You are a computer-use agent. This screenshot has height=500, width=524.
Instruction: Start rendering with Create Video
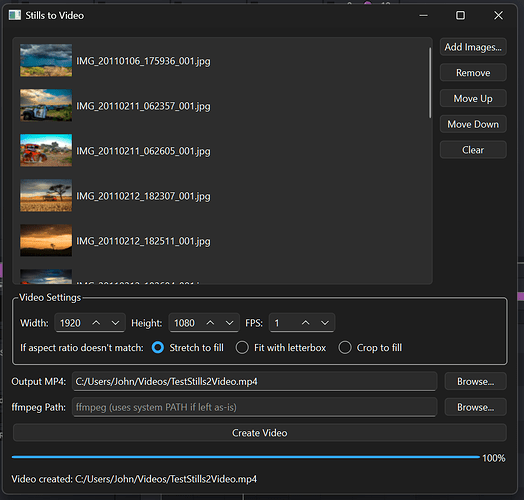[x=260, y=433]
